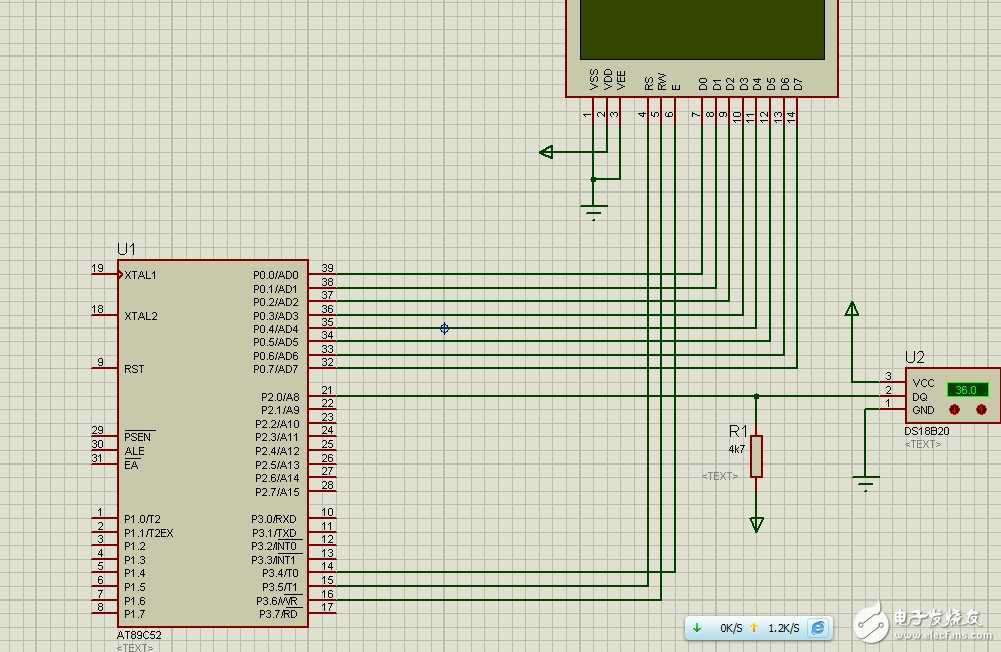Click the blue origin marker on the sheet
Image resolution: width=1001 pixels, height=652 pixels.
[x=444, y=328]
